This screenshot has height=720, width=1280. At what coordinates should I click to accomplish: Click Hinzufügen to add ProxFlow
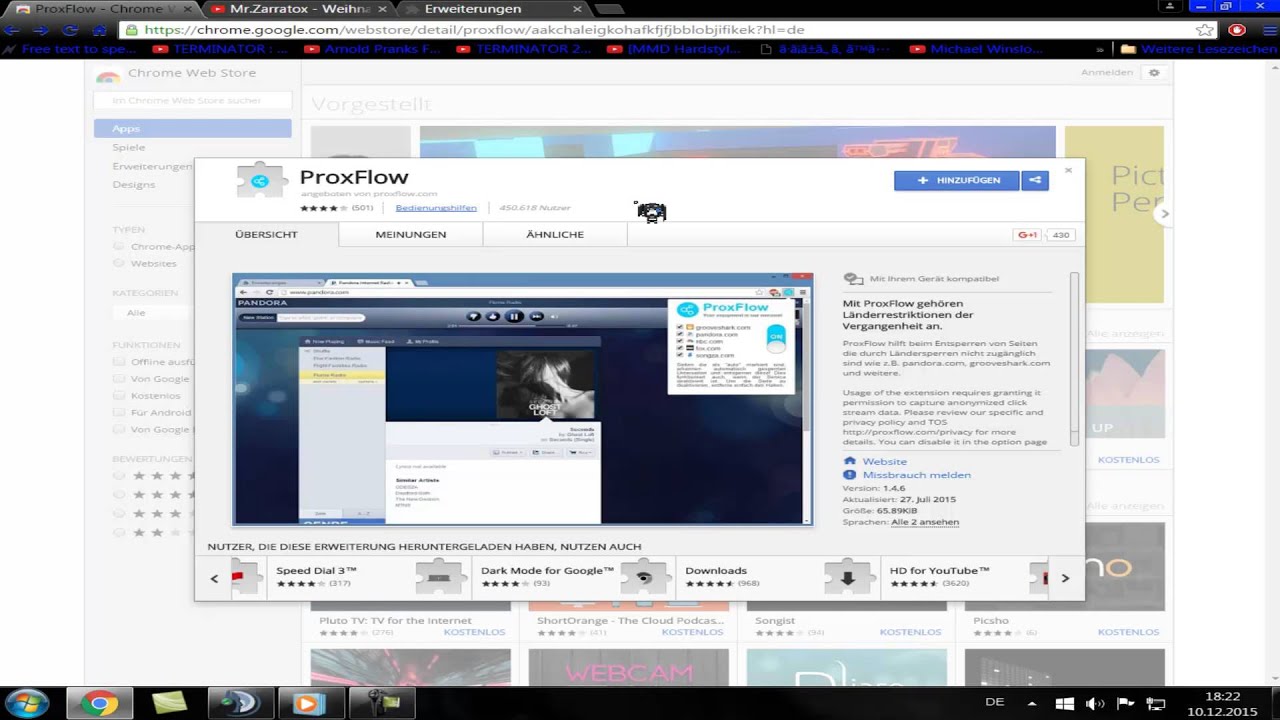(956, 180)
